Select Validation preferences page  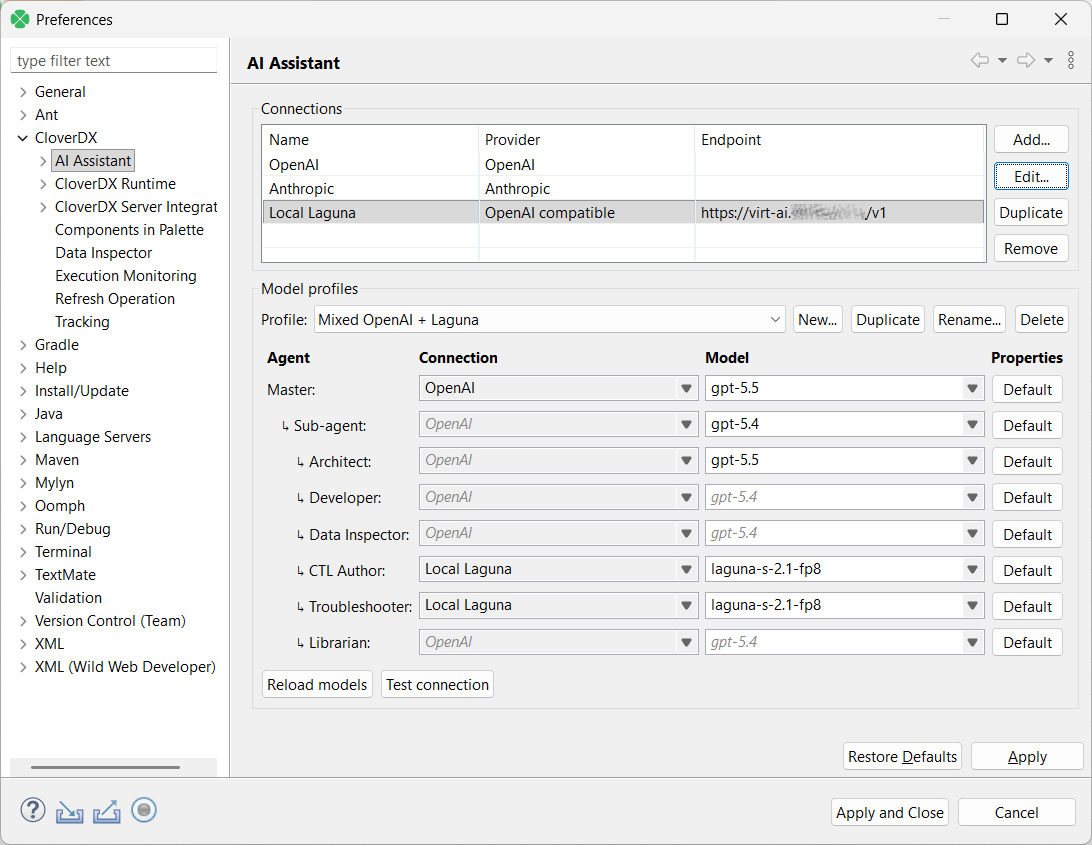(x=68, y=598)
